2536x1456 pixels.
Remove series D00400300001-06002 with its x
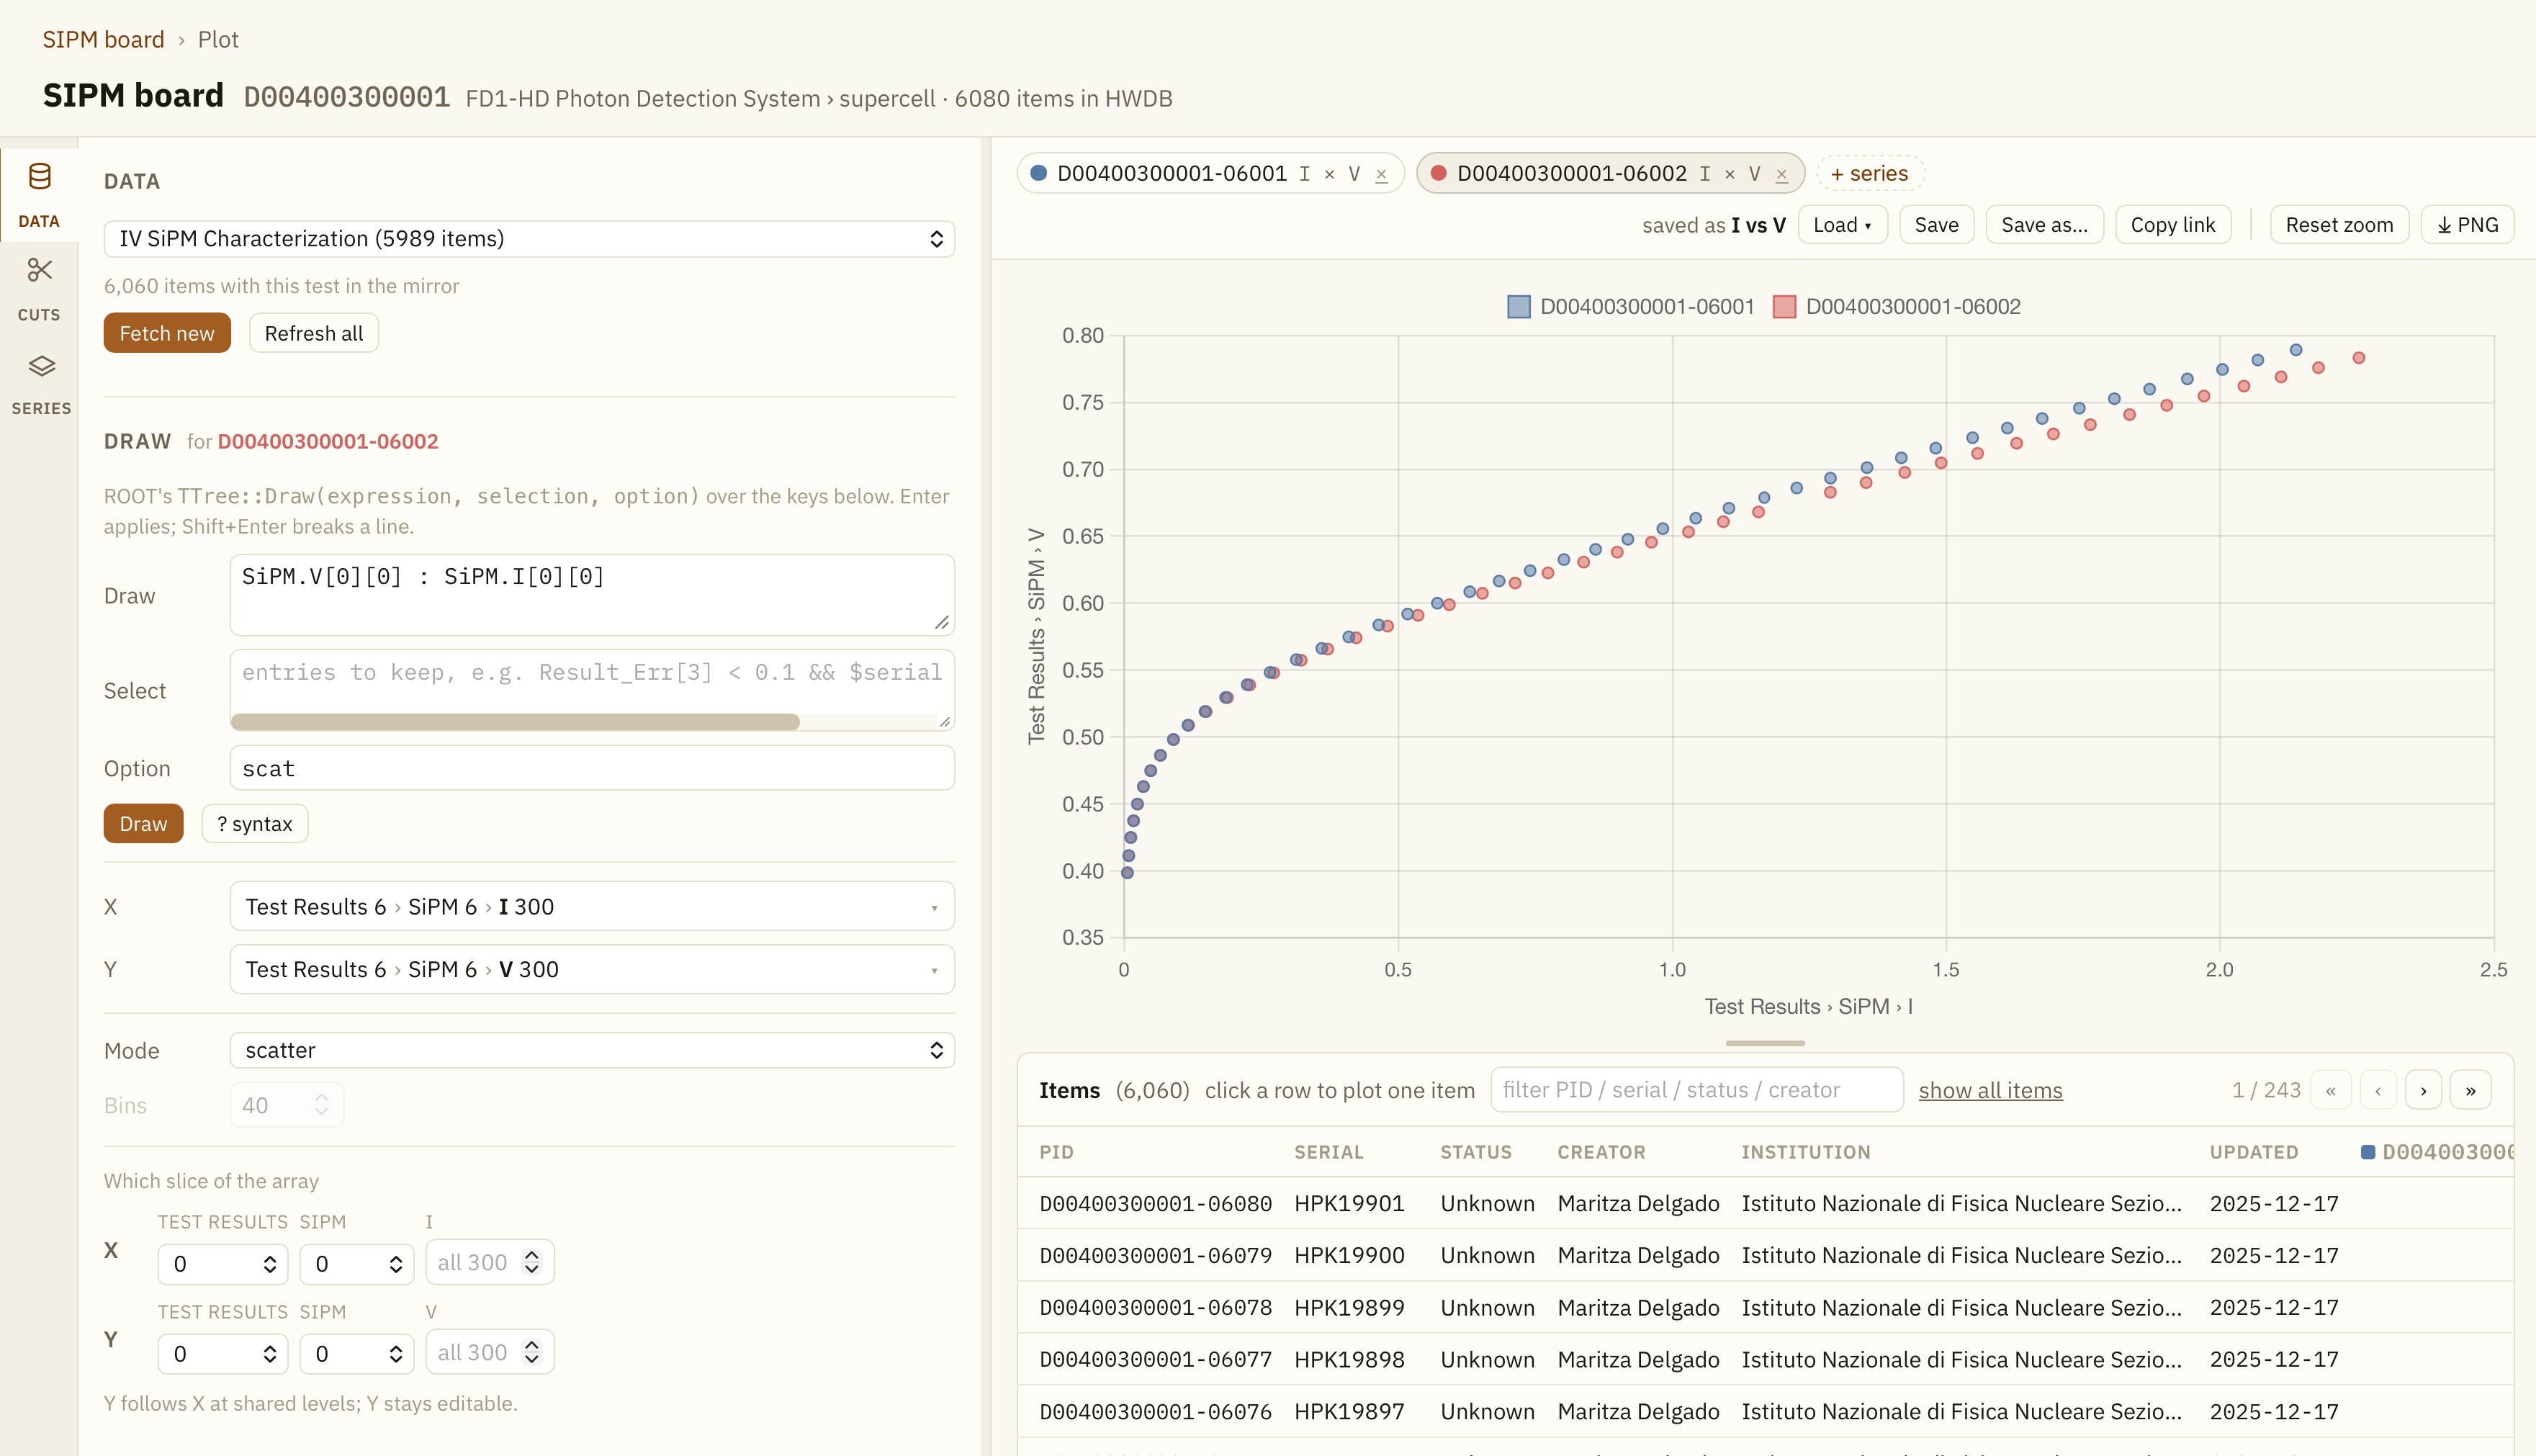click(x=1781, y=174)
